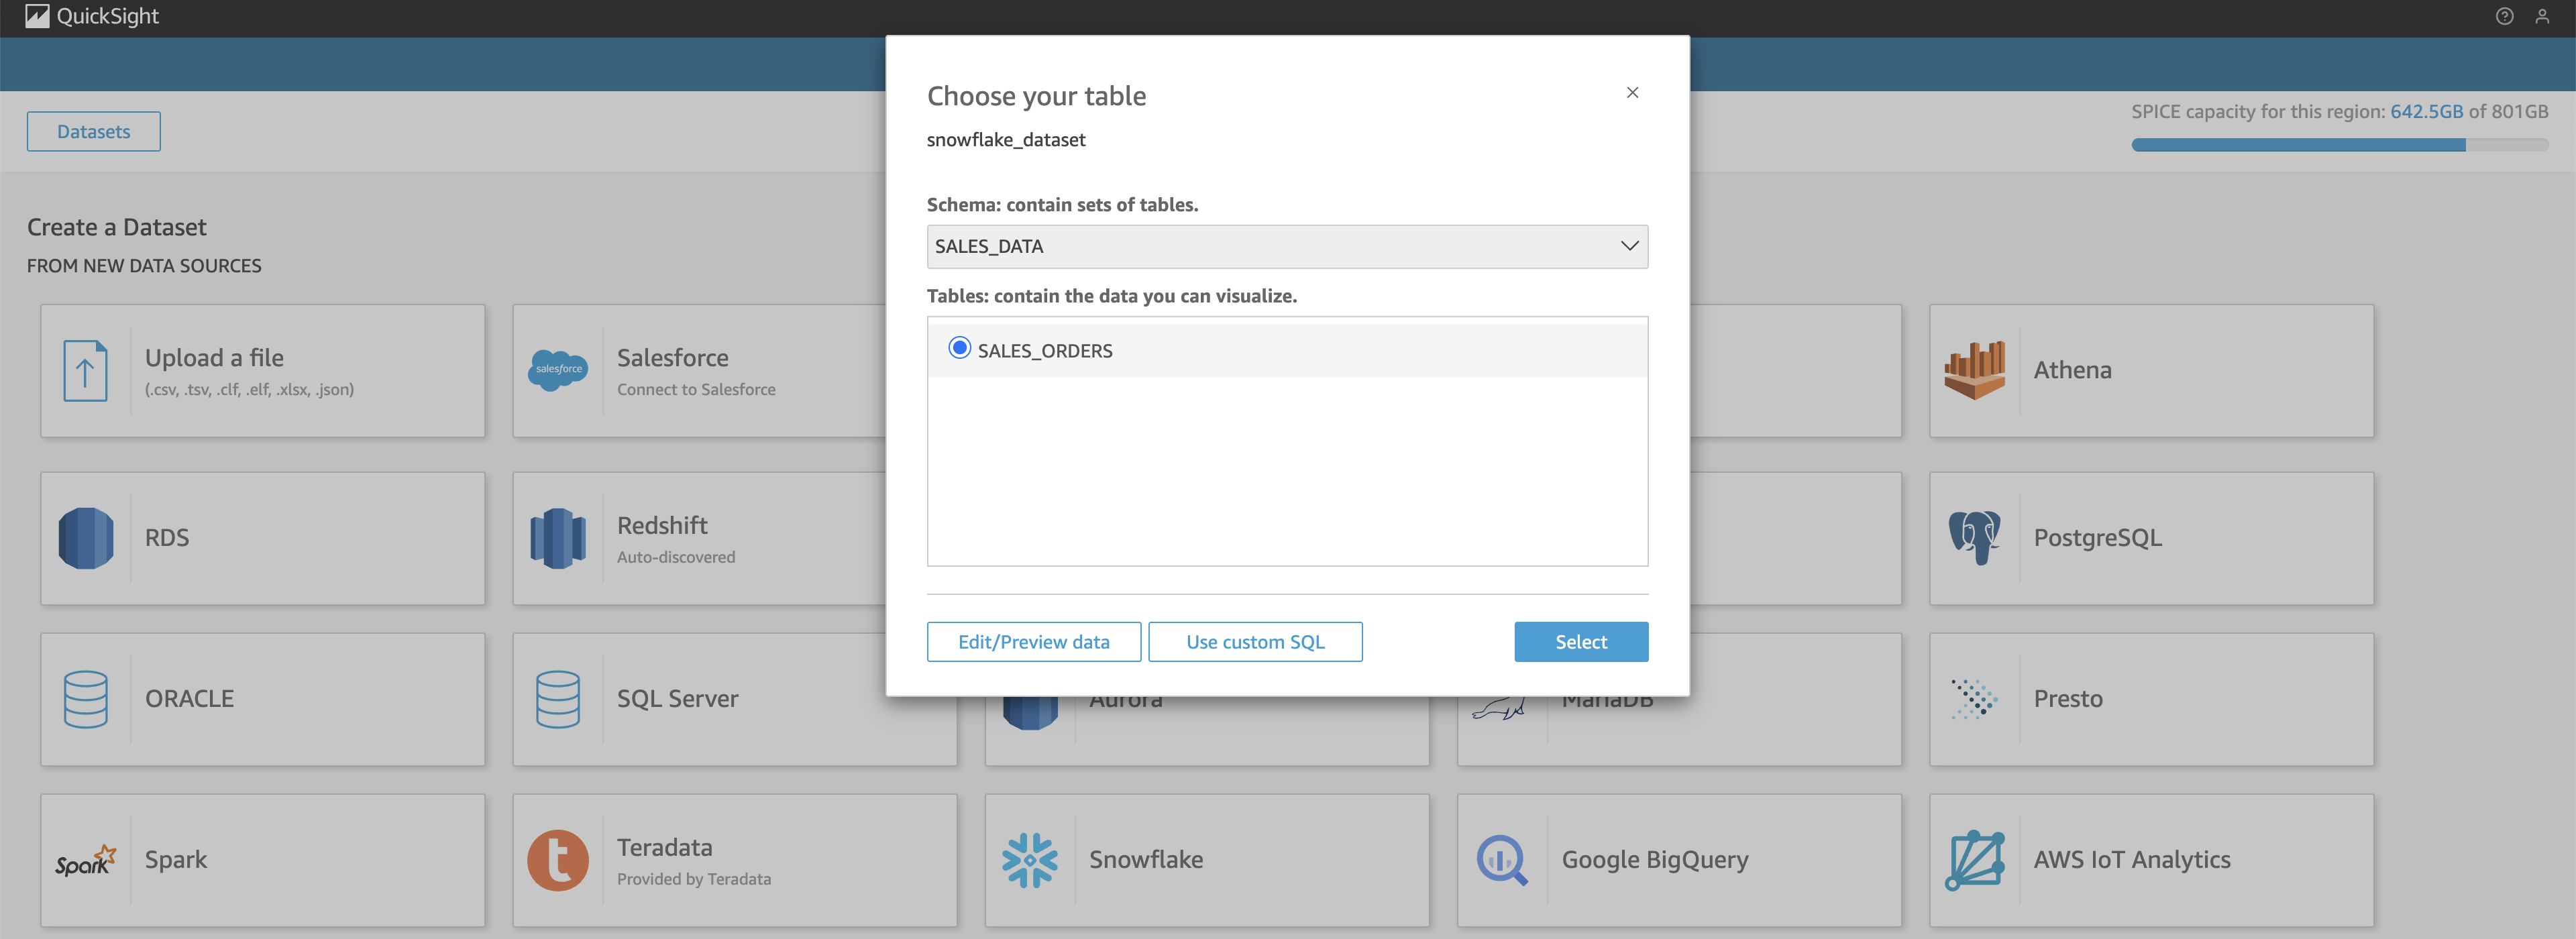Image resolution: width=2576 pixels, height=939 pixels.
Task: Click the SPICE capacity progress bar
Action: (x=2339, y=145)
